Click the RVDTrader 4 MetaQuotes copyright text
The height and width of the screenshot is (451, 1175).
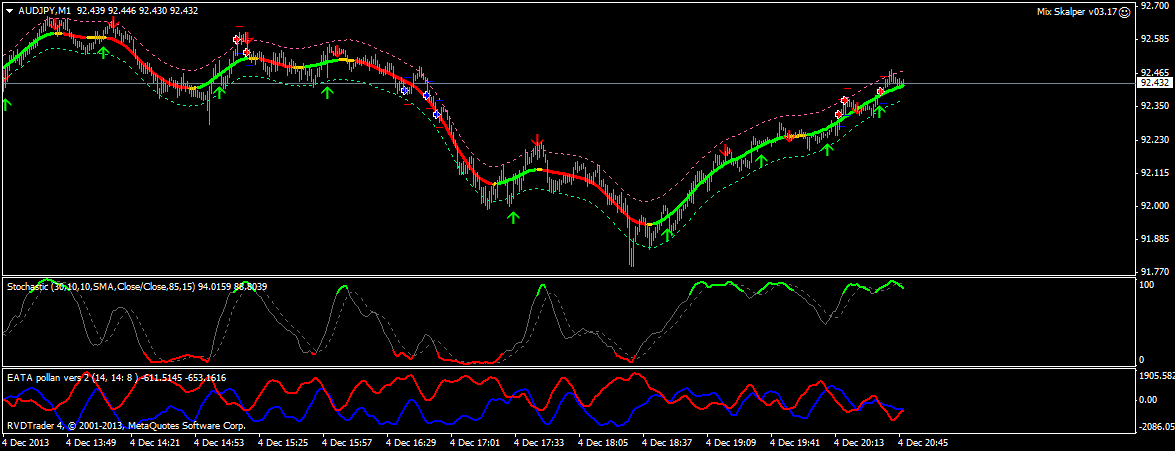point(126,426)
